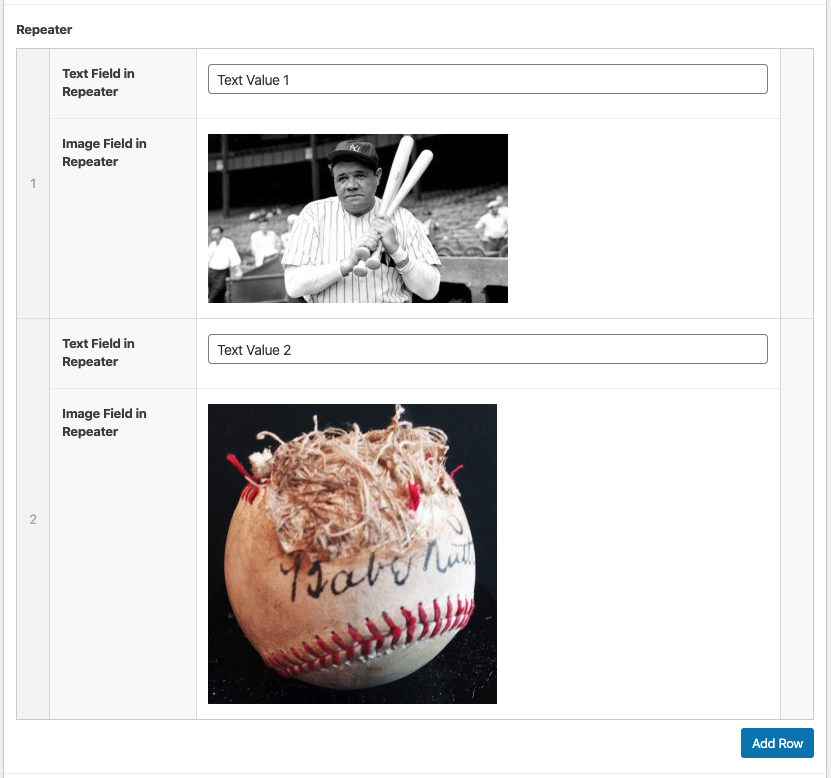Click row 1's right-side actions column
Screen dimensions: 831x778
tap(796, 184)
